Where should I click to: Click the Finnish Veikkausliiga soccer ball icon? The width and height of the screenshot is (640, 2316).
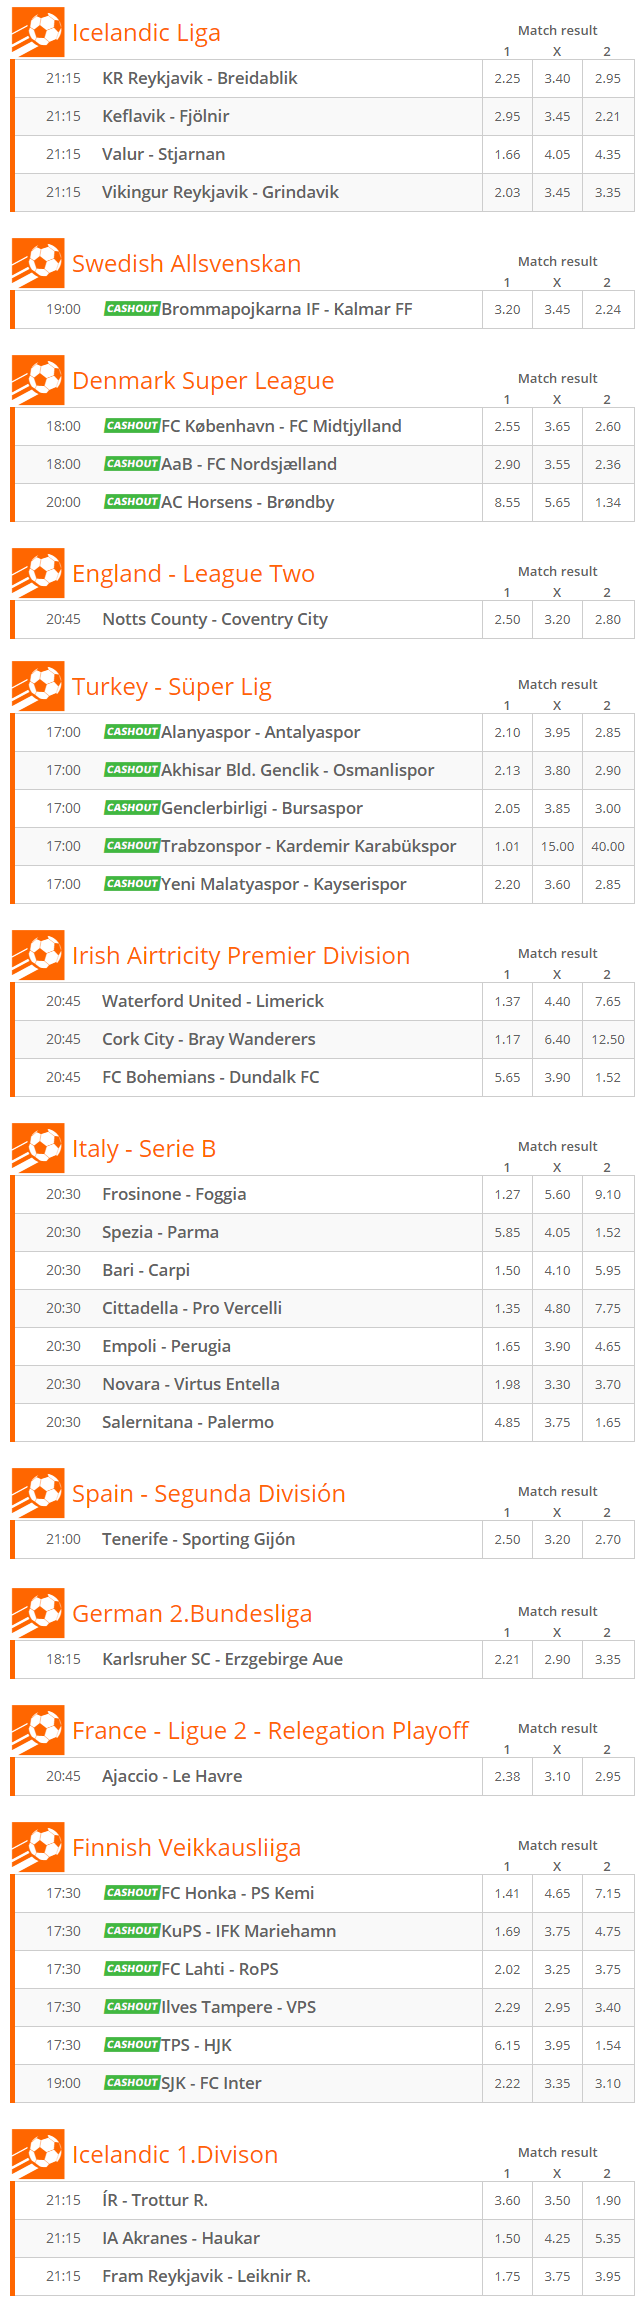click(x=38, y=1848)
